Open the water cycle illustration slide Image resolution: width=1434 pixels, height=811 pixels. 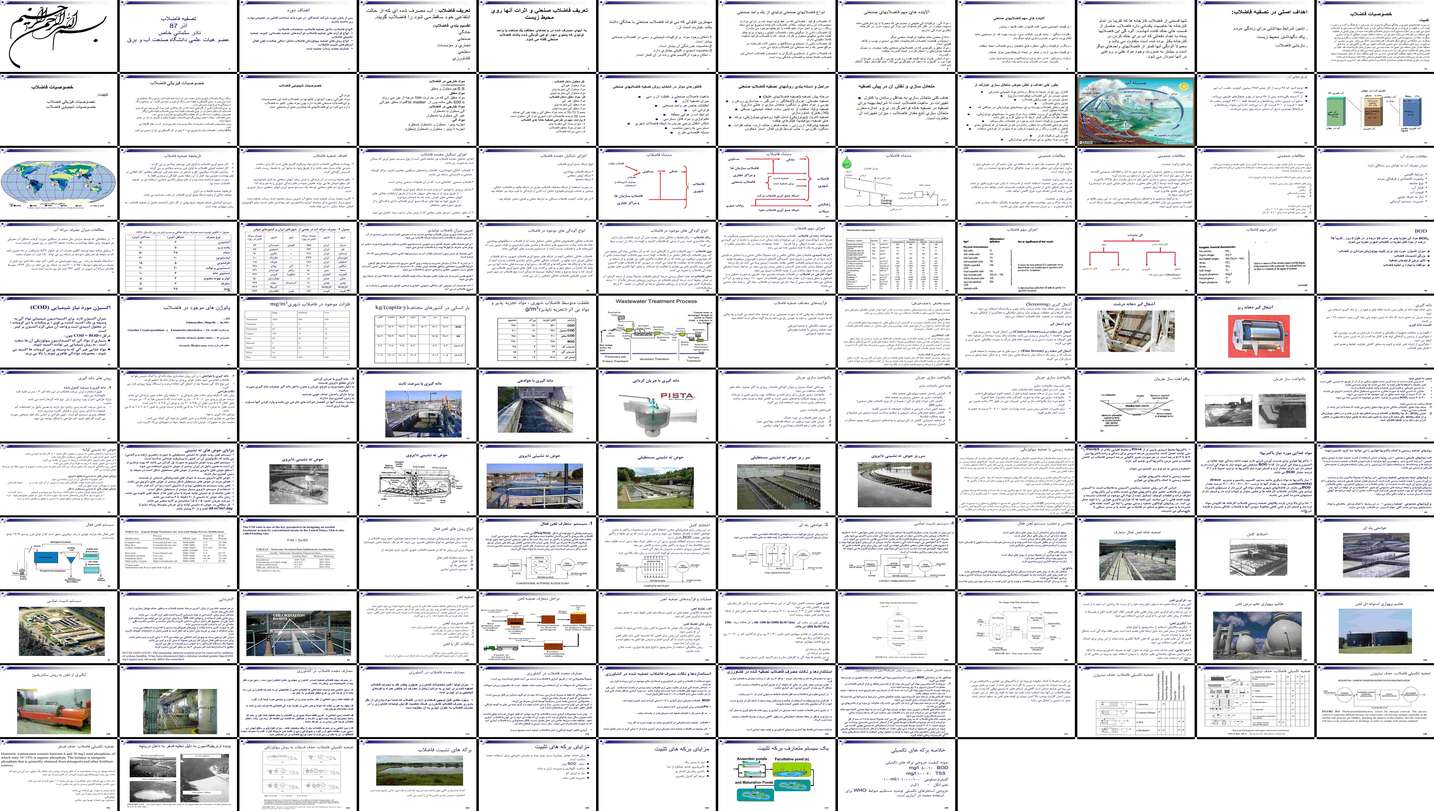[x=1135, y=109]
